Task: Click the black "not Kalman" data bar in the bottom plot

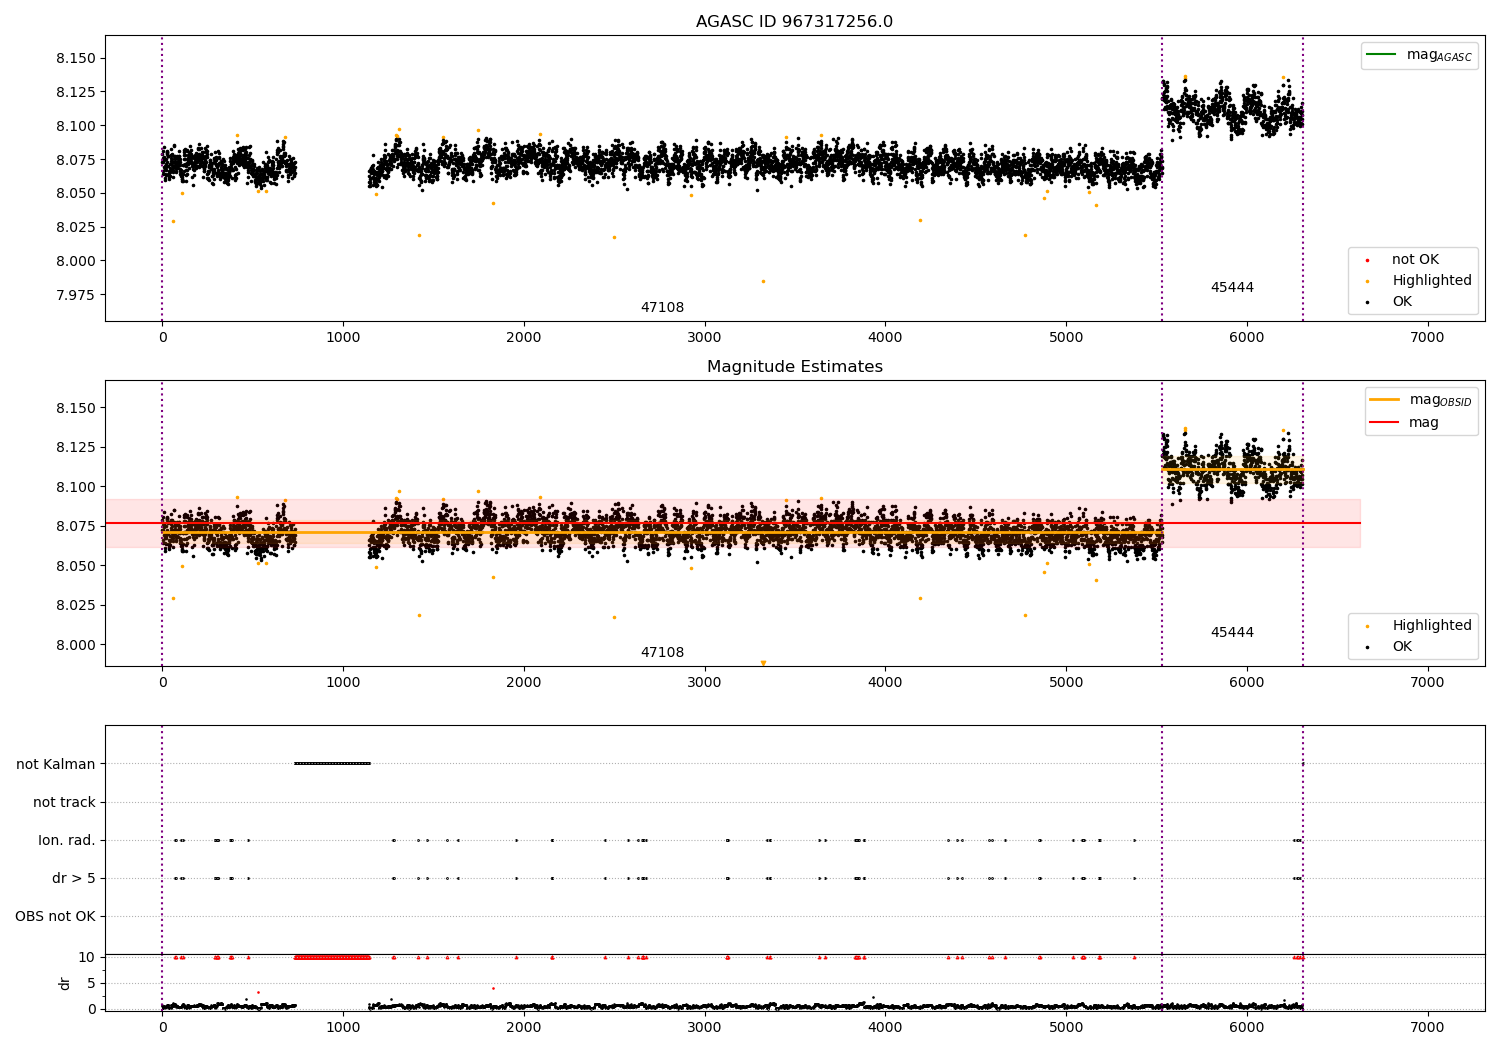Action: (x=332, y=764)
